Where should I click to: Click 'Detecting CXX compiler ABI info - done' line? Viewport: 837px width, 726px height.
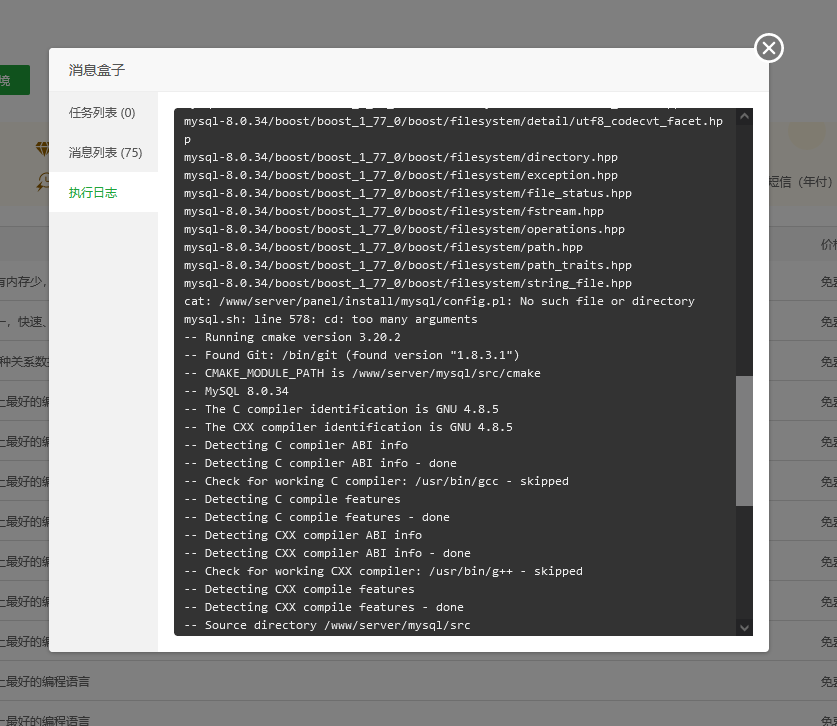327,554
